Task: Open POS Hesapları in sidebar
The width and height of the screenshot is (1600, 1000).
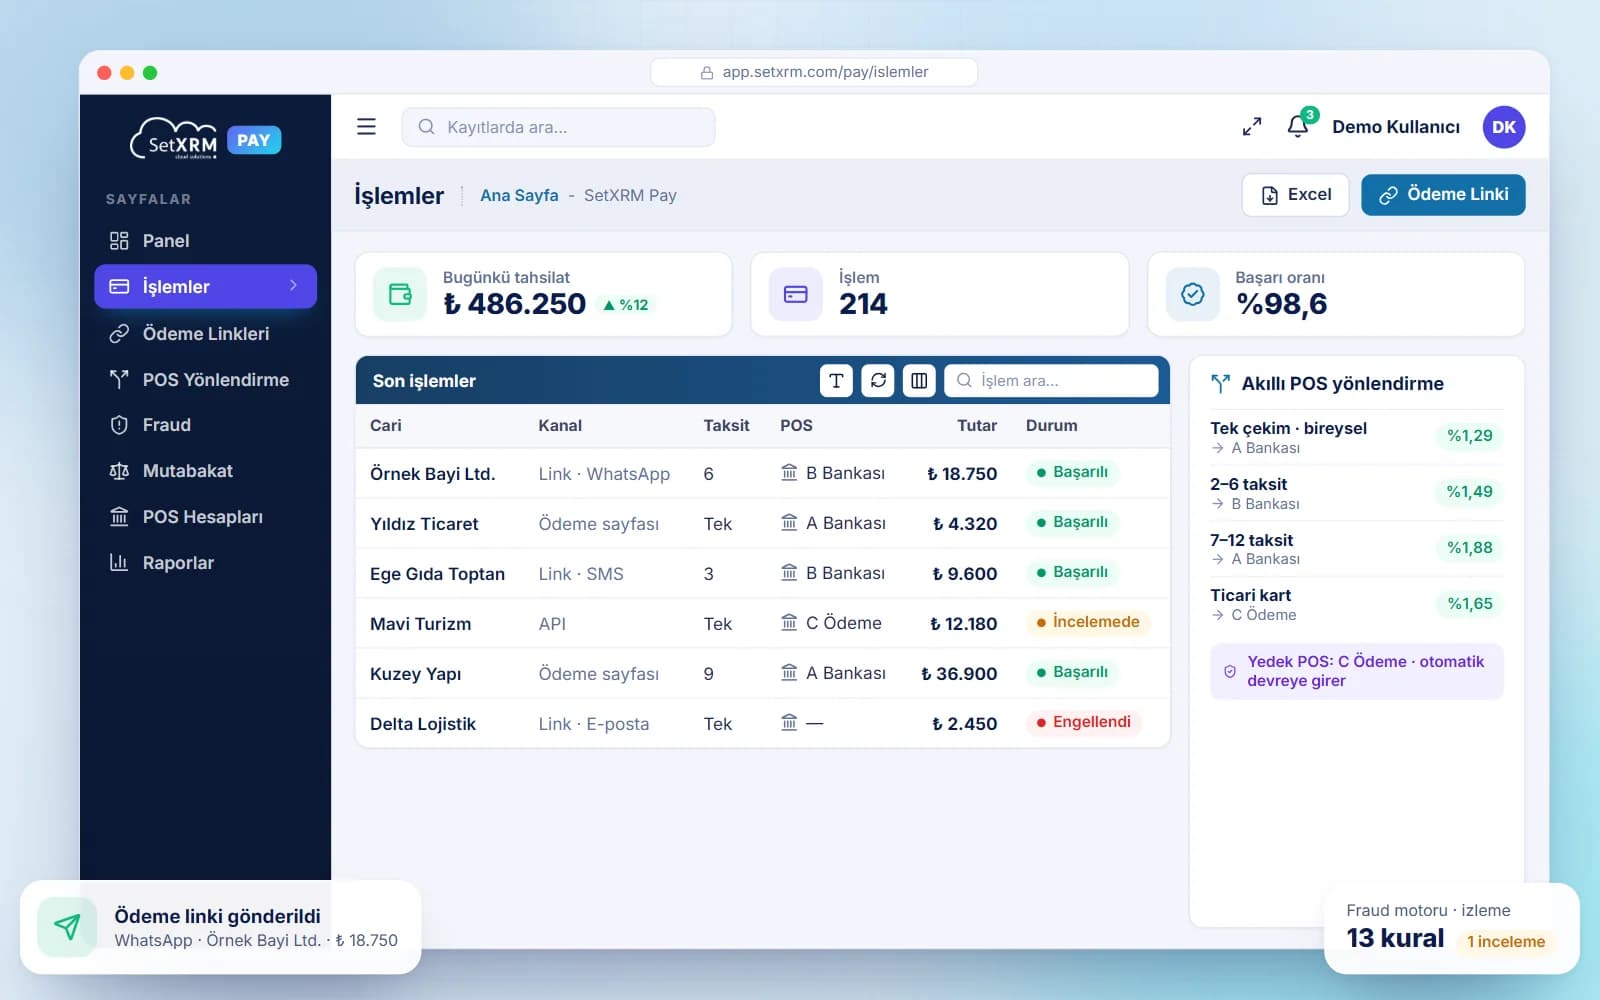Action: coord(205,517)
